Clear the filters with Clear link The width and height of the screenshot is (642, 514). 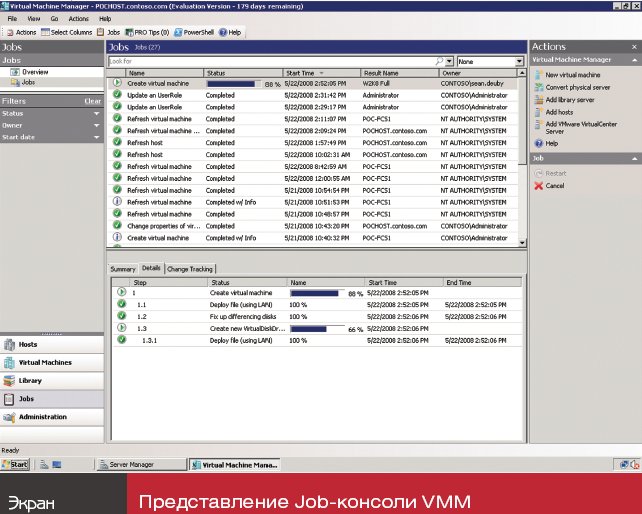92,101
